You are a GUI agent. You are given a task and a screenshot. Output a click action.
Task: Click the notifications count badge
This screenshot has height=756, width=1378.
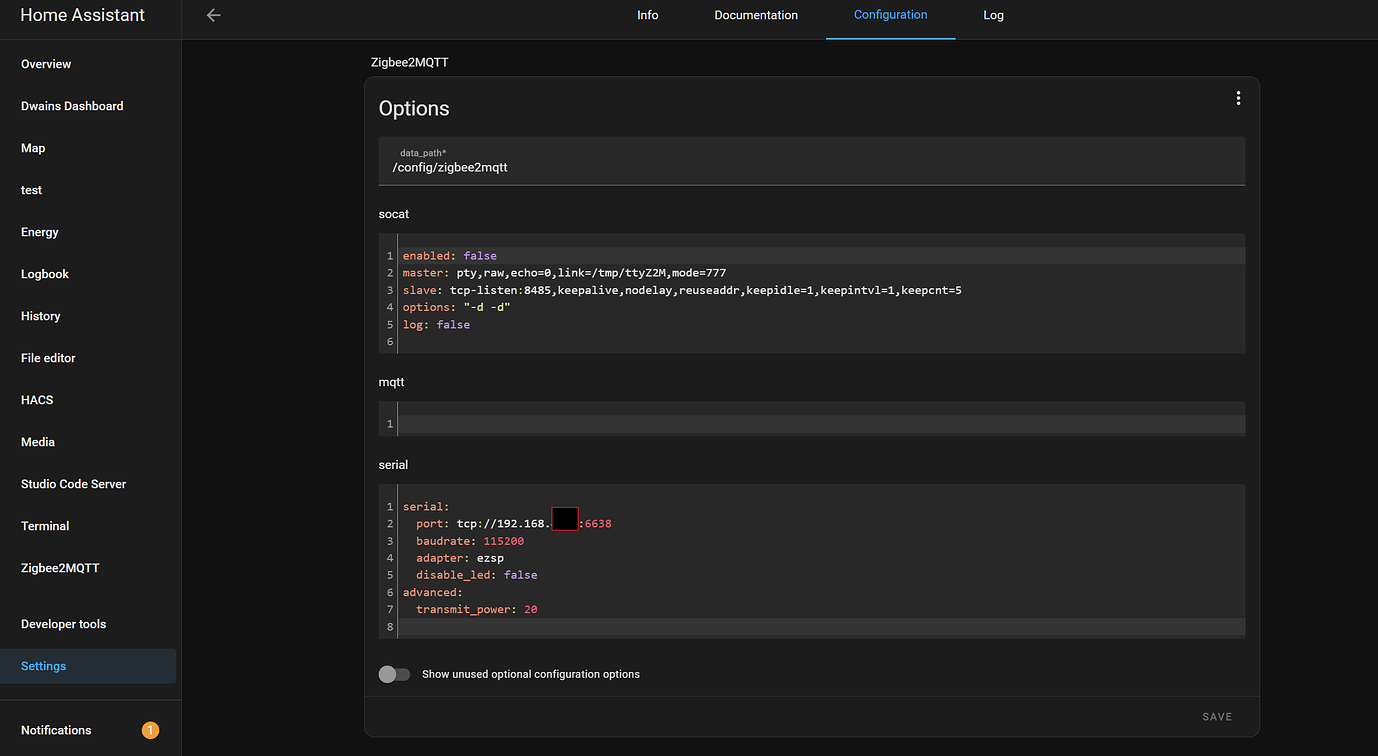click(150, 730)
